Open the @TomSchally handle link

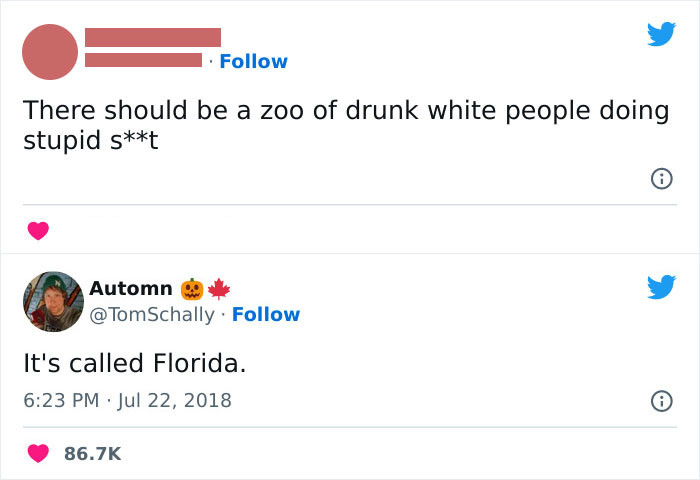tap(152, 314)
